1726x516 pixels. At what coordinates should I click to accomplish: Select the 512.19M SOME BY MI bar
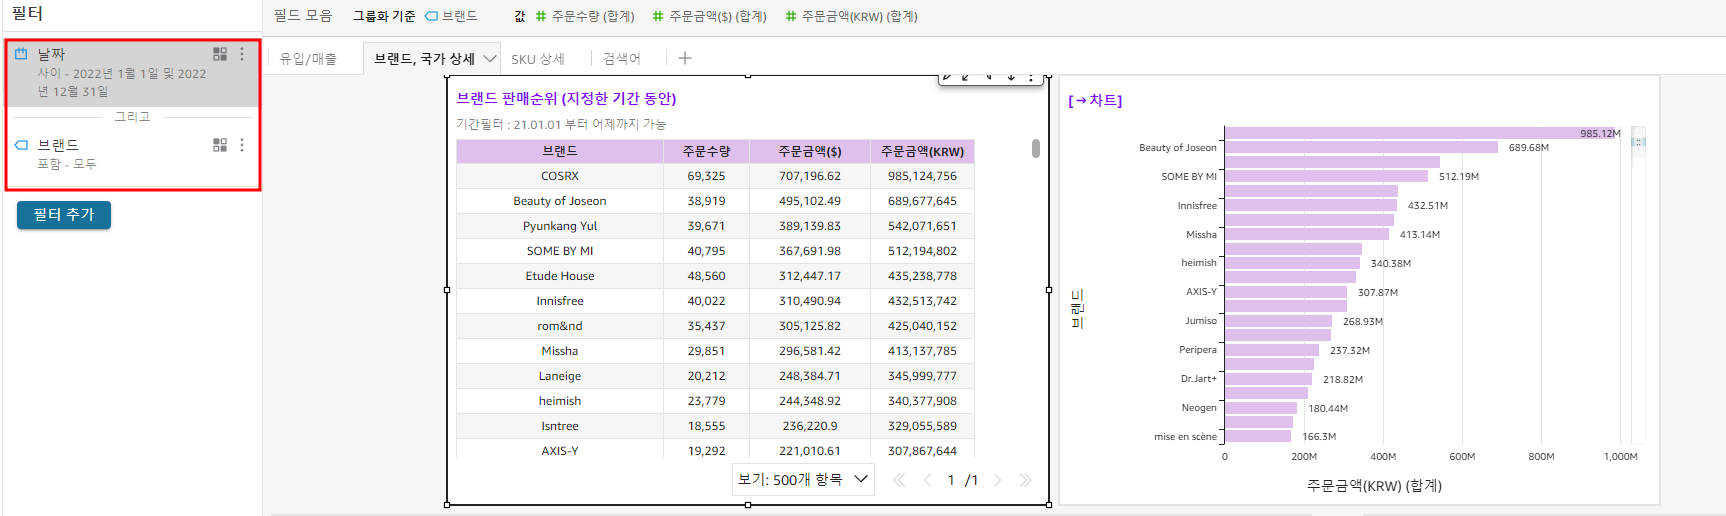pos(1326,176)
